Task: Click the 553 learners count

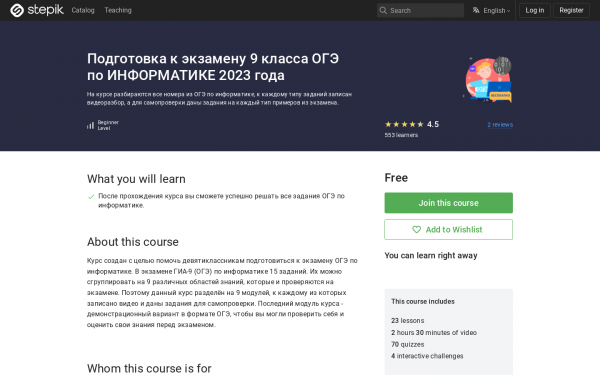Action: pyautogui.click(x=401, y=135)
